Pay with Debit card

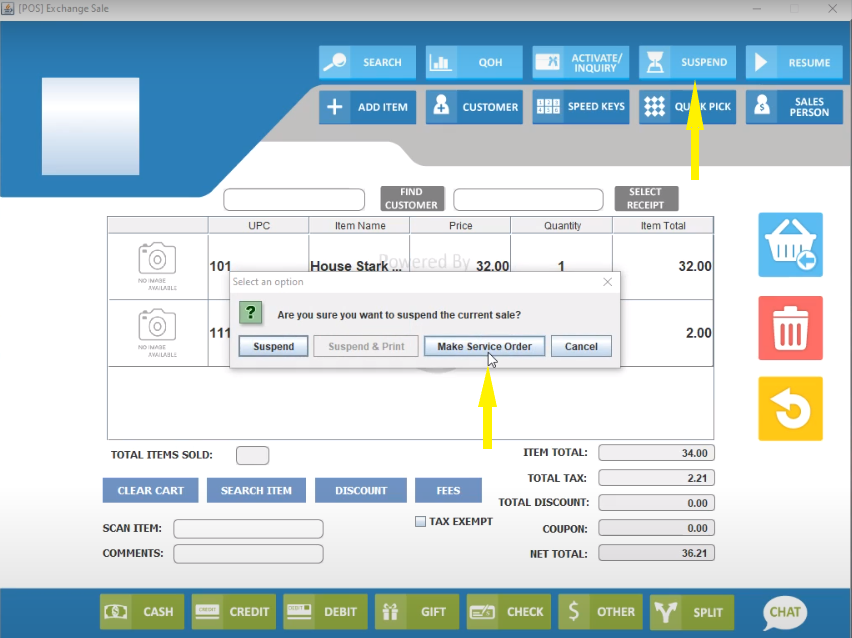click(325, 612)
